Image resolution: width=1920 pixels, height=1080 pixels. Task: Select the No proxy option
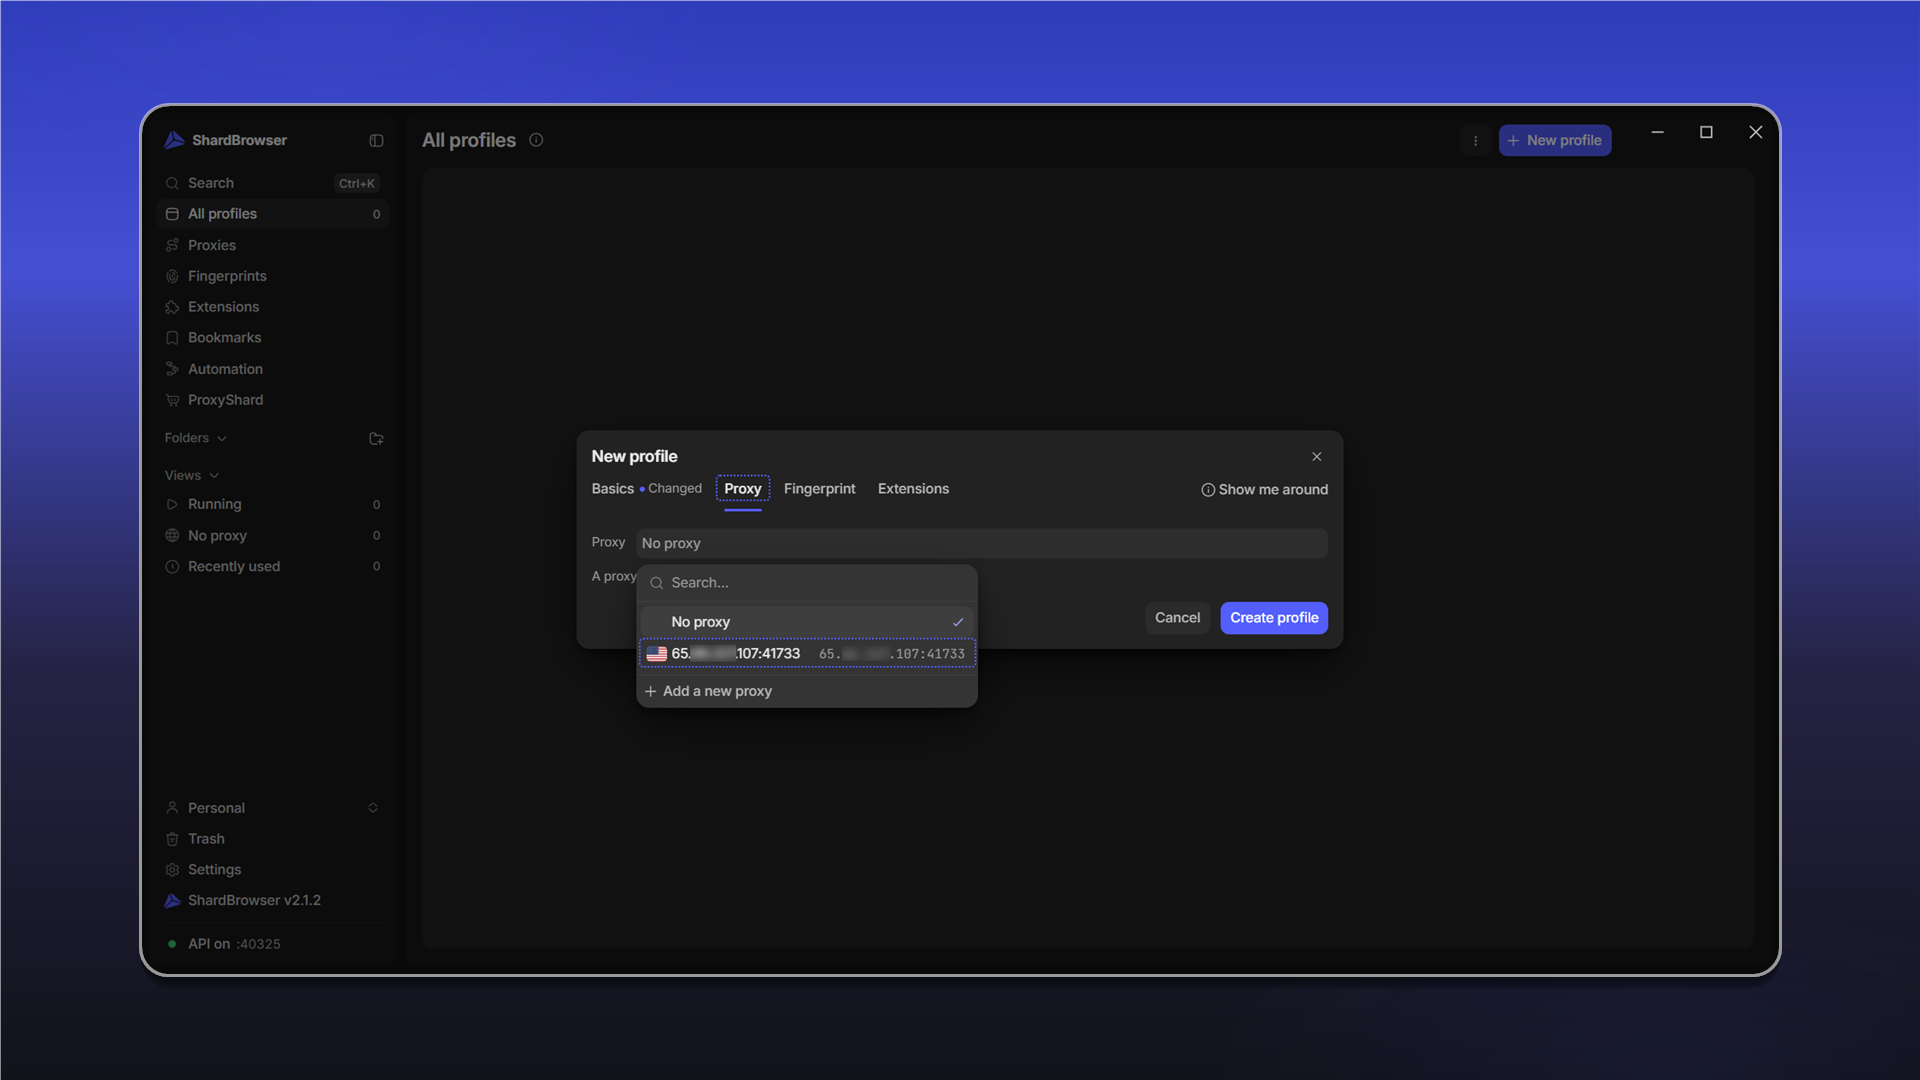(807, 622)
